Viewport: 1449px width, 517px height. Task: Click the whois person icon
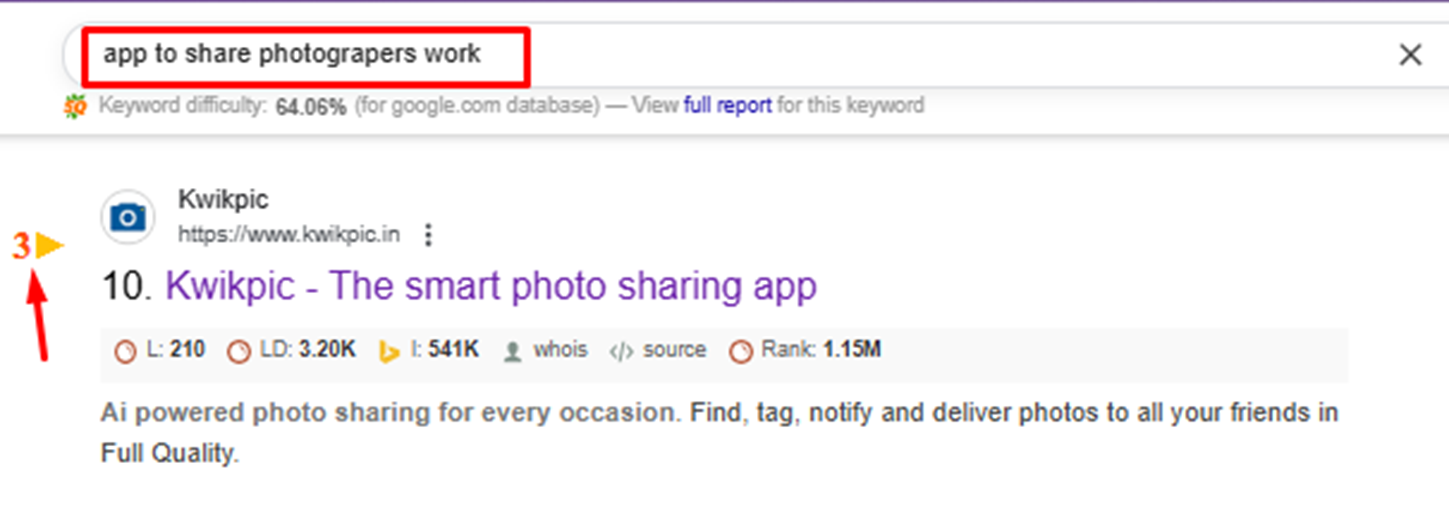pyautogui.click(x=513, y=351)
